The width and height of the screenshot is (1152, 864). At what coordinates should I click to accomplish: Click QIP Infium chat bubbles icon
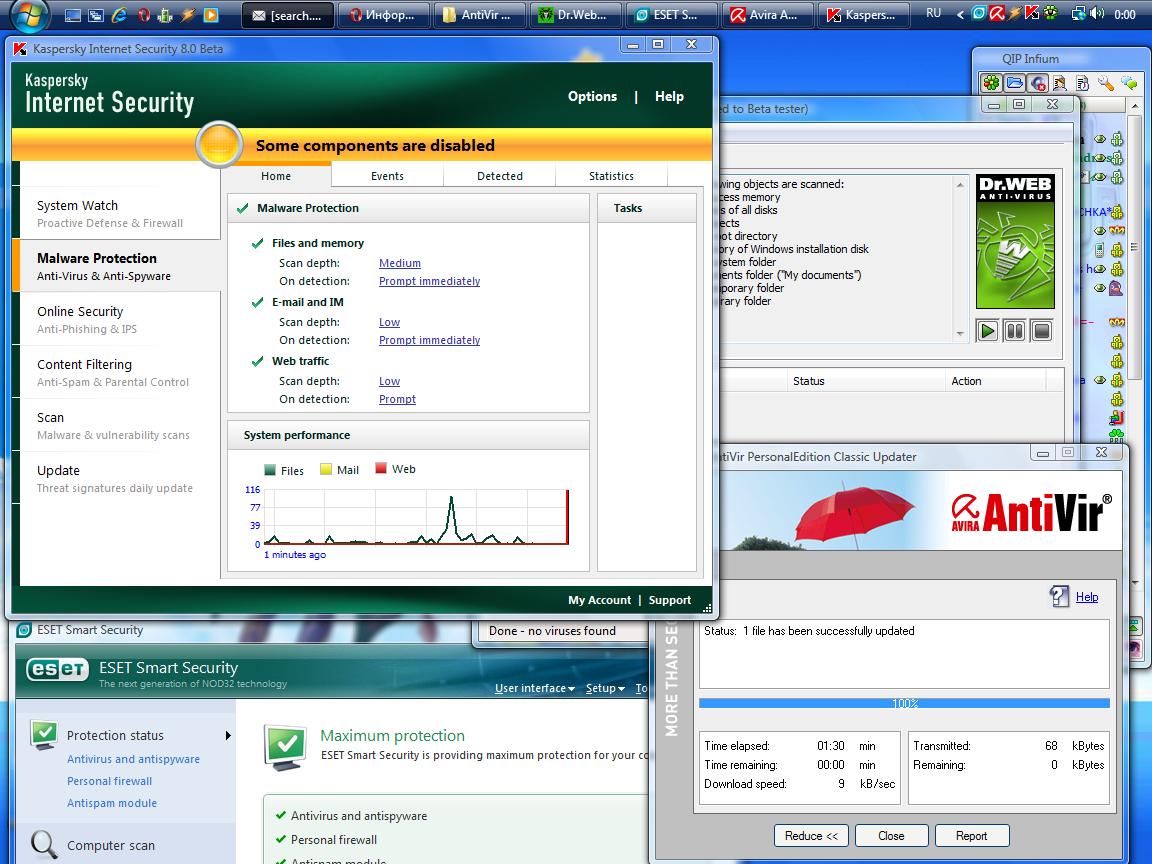click(x=1128, y=83)
